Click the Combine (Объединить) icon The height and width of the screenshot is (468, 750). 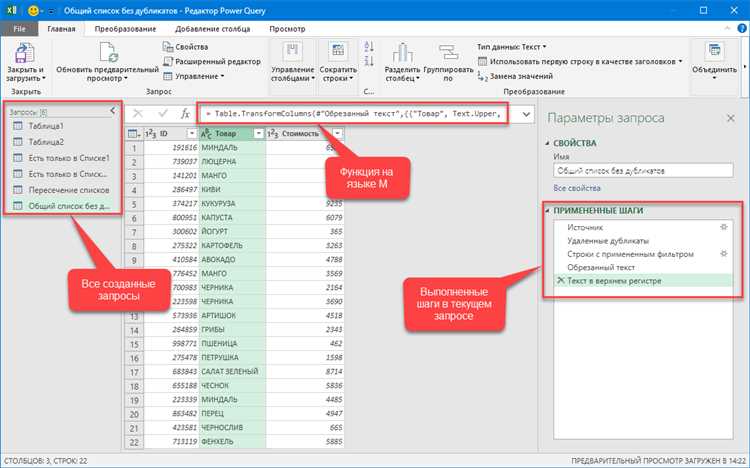click(715, 51)
